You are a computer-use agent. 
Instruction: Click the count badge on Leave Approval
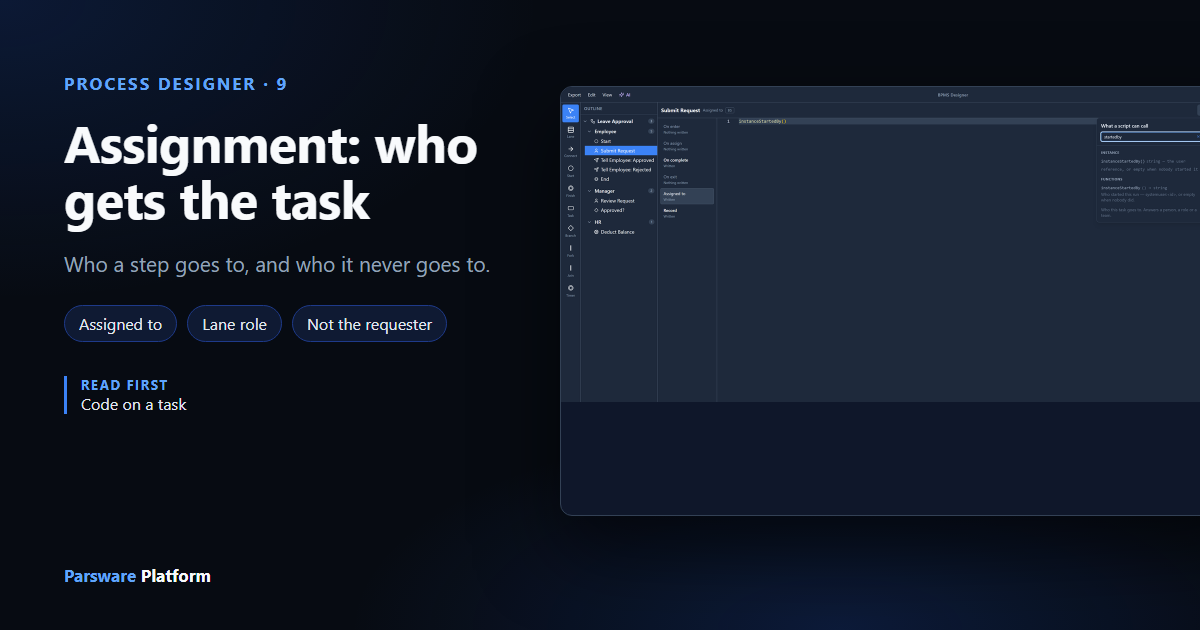coord(651,121)
